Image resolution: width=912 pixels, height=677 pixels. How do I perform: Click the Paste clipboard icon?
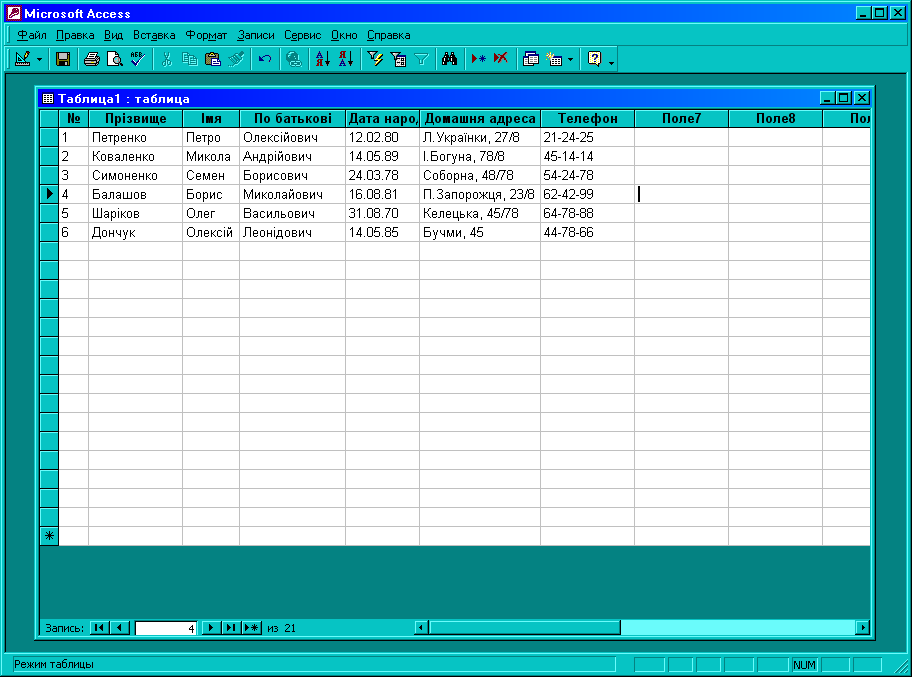[213, 59]
